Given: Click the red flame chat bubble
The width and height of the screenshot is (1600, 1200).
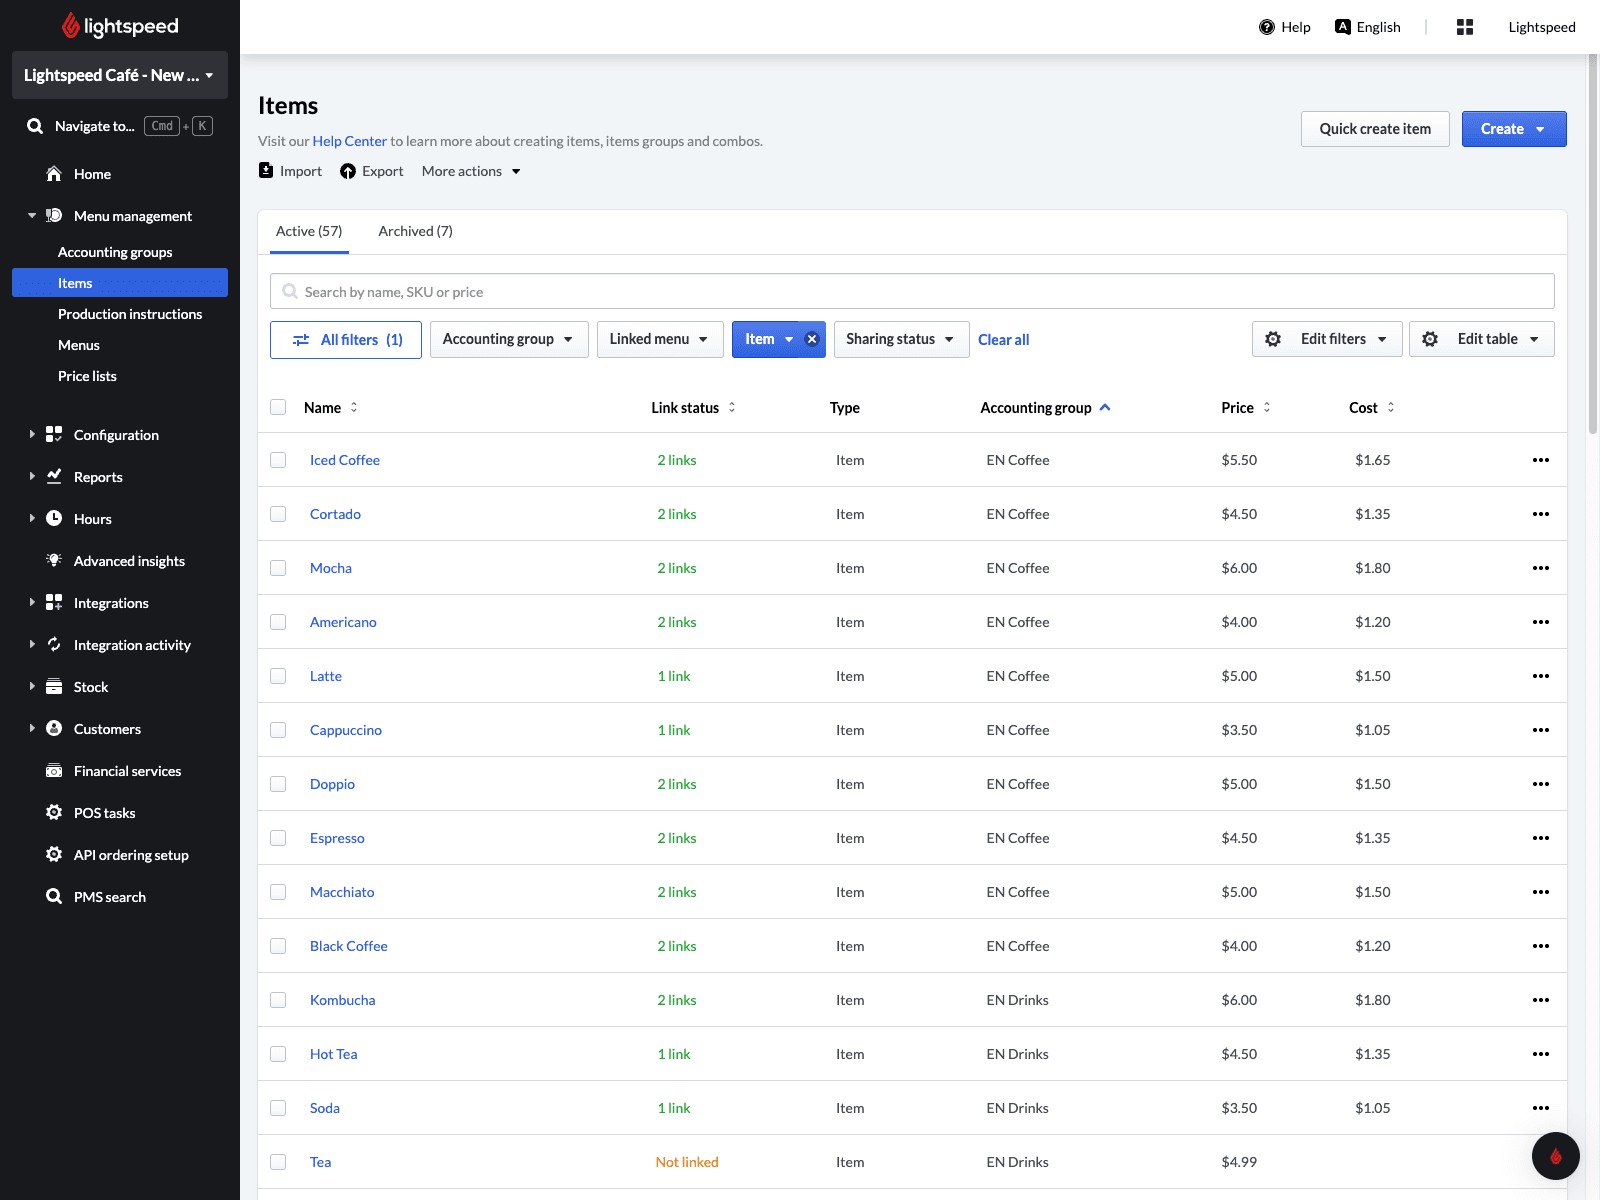Looking at the screenshot, I should coord(1555,1156).
